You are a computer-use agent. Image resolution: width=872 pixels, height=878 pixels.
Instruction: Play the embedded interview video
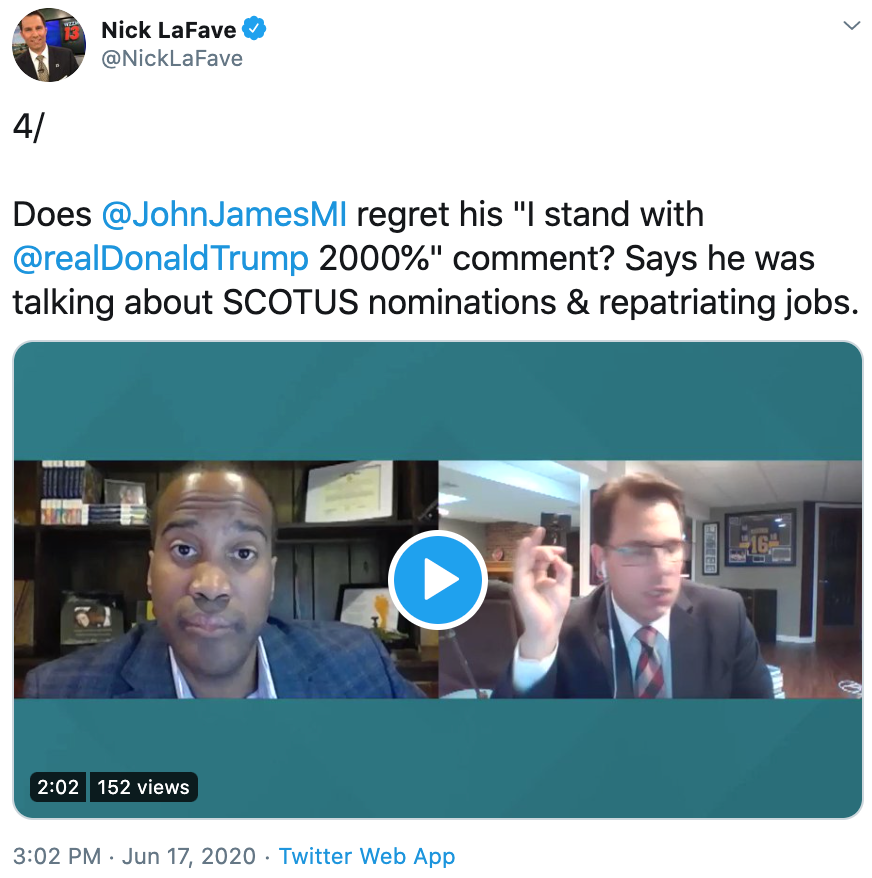click(437, 580)
